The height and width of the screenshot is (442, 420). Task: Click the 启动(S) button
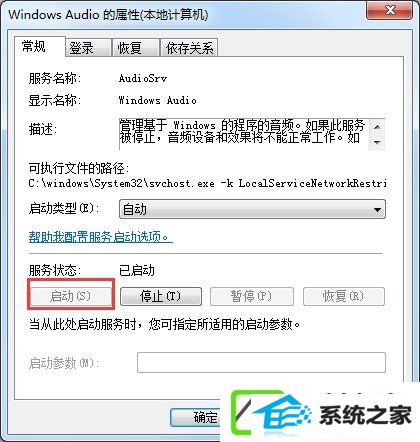tap(71, 296)
